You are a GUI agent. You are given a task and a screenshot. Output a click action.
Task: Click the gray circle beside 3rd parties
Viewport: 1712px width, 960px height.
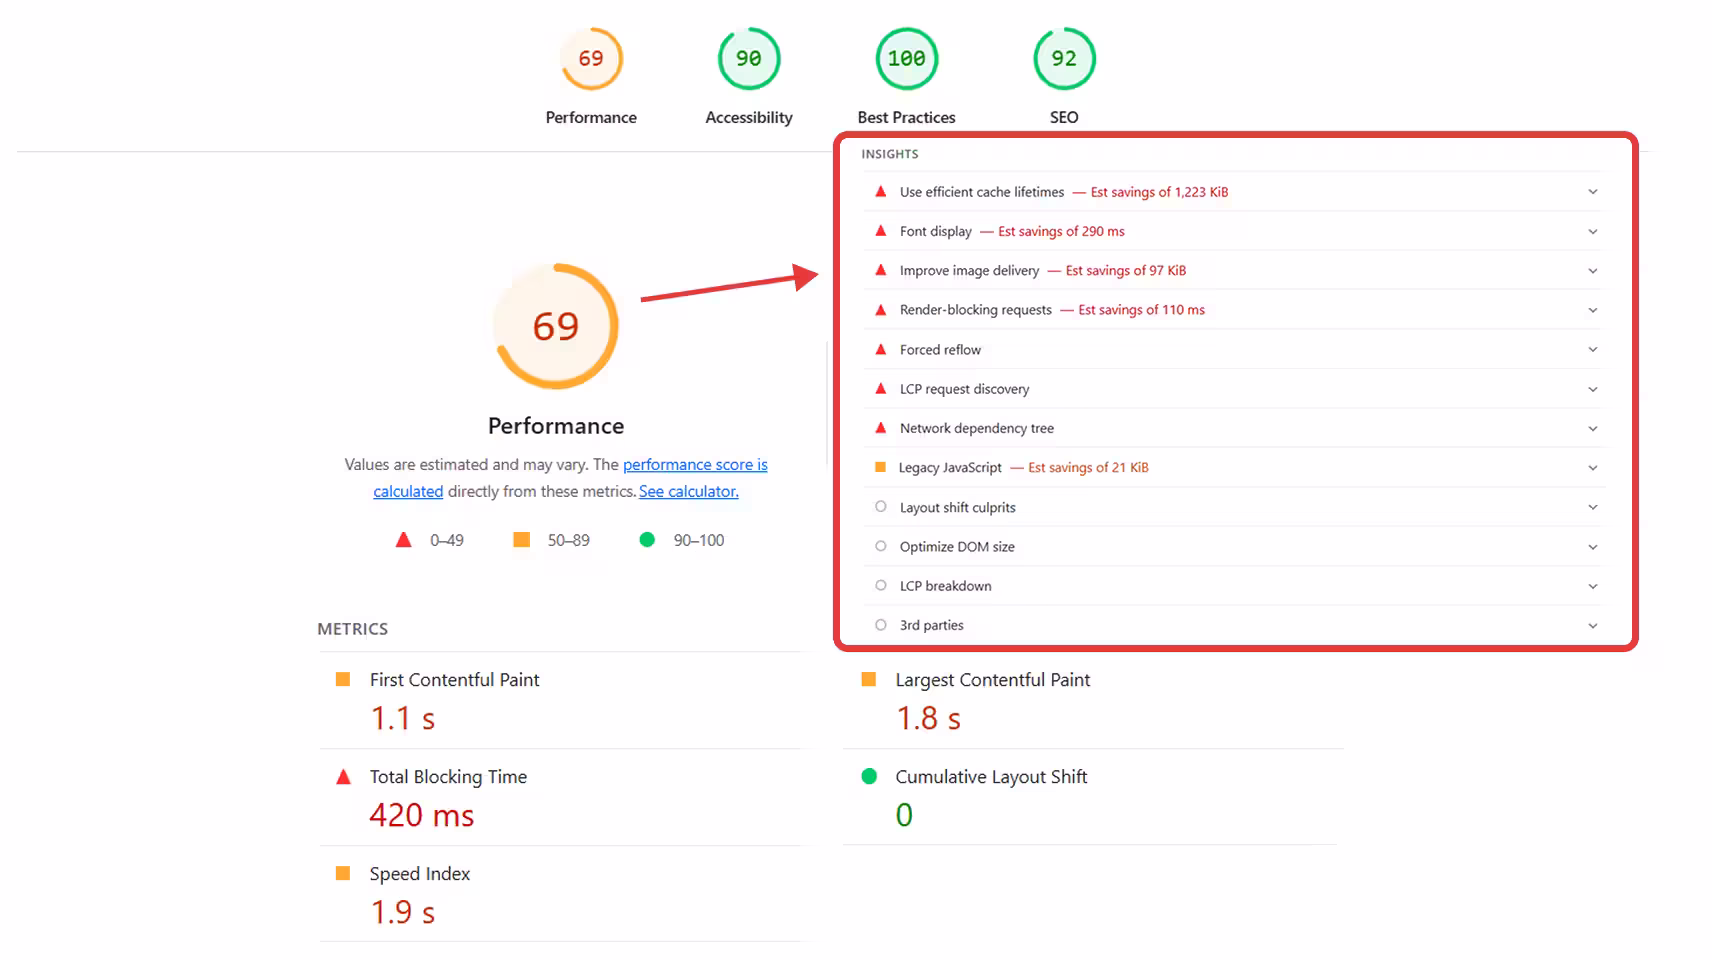[881, 625]
